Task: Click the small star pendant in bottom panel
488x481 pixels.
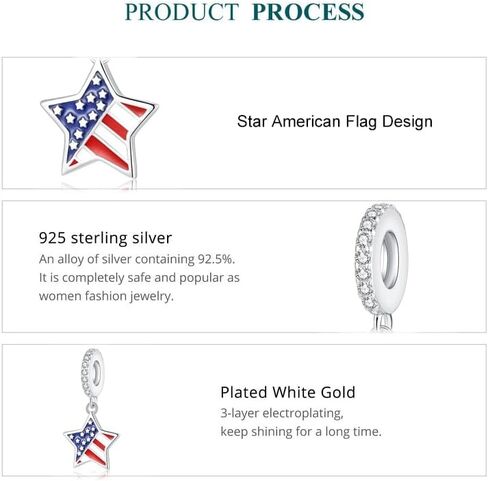Action: coord(91,441)
